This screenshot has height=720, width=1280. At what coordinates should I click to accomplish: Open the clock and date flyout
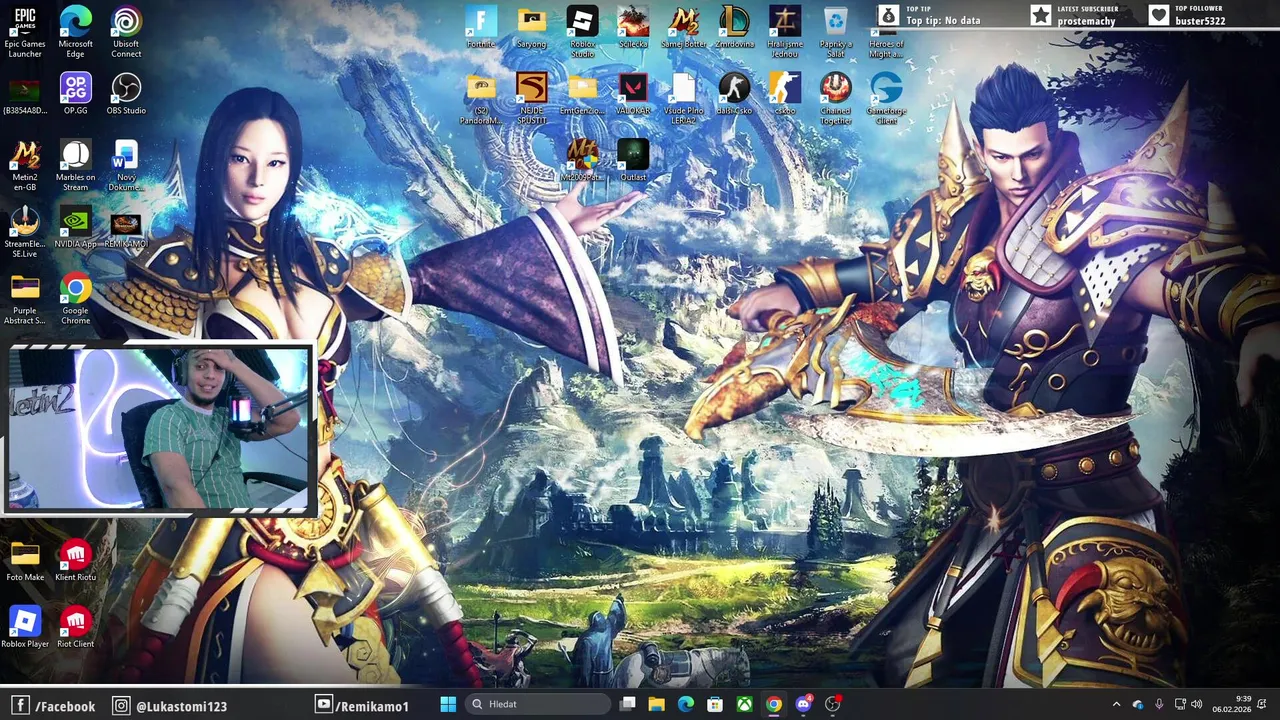coord(1231,704)
